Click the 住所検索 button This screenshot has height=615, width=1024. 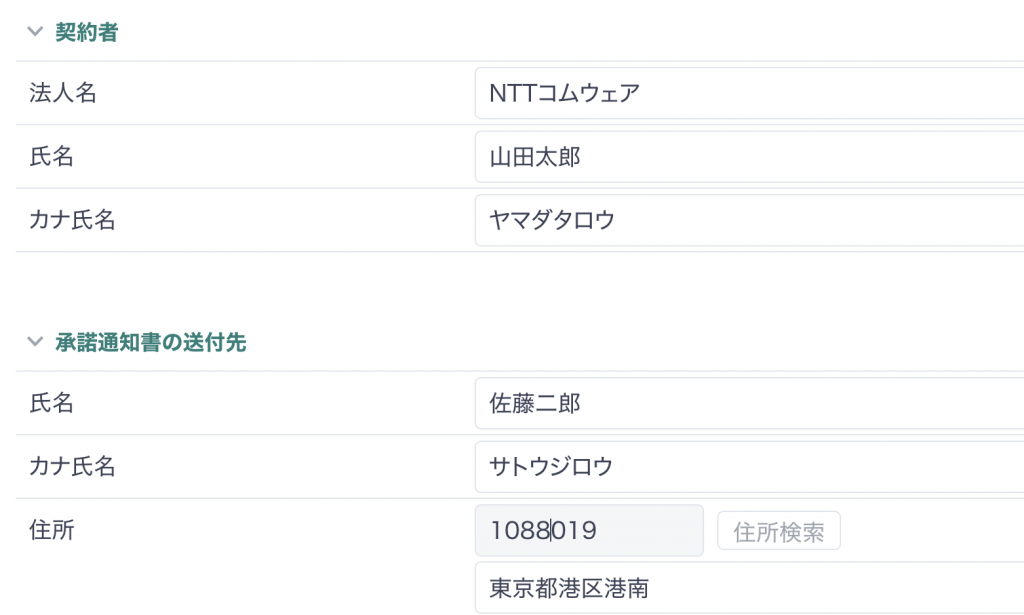[778, 531]
